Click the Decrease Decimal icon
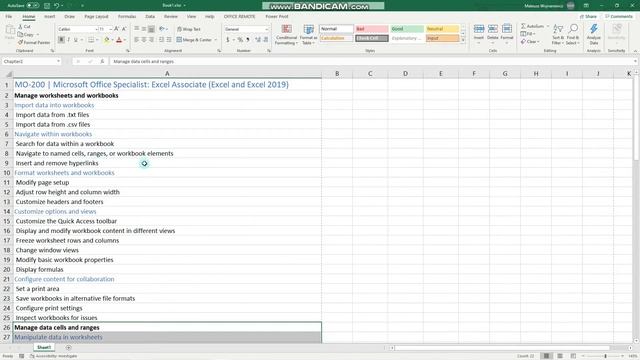Viewport: 640px width, 360px height. pos(266,40)
